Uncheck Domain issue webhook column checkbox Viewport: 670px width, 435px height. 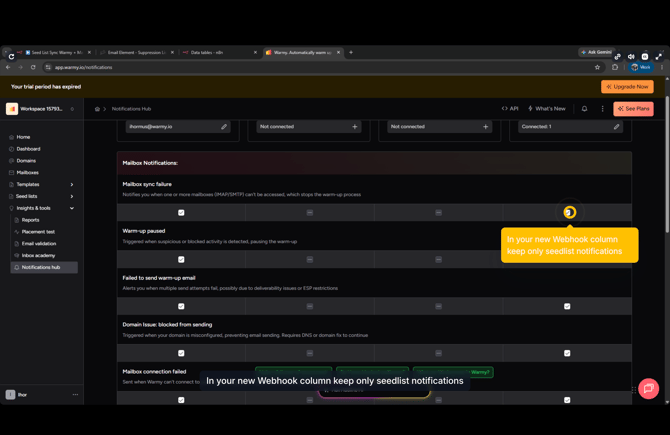coord(567,353)
